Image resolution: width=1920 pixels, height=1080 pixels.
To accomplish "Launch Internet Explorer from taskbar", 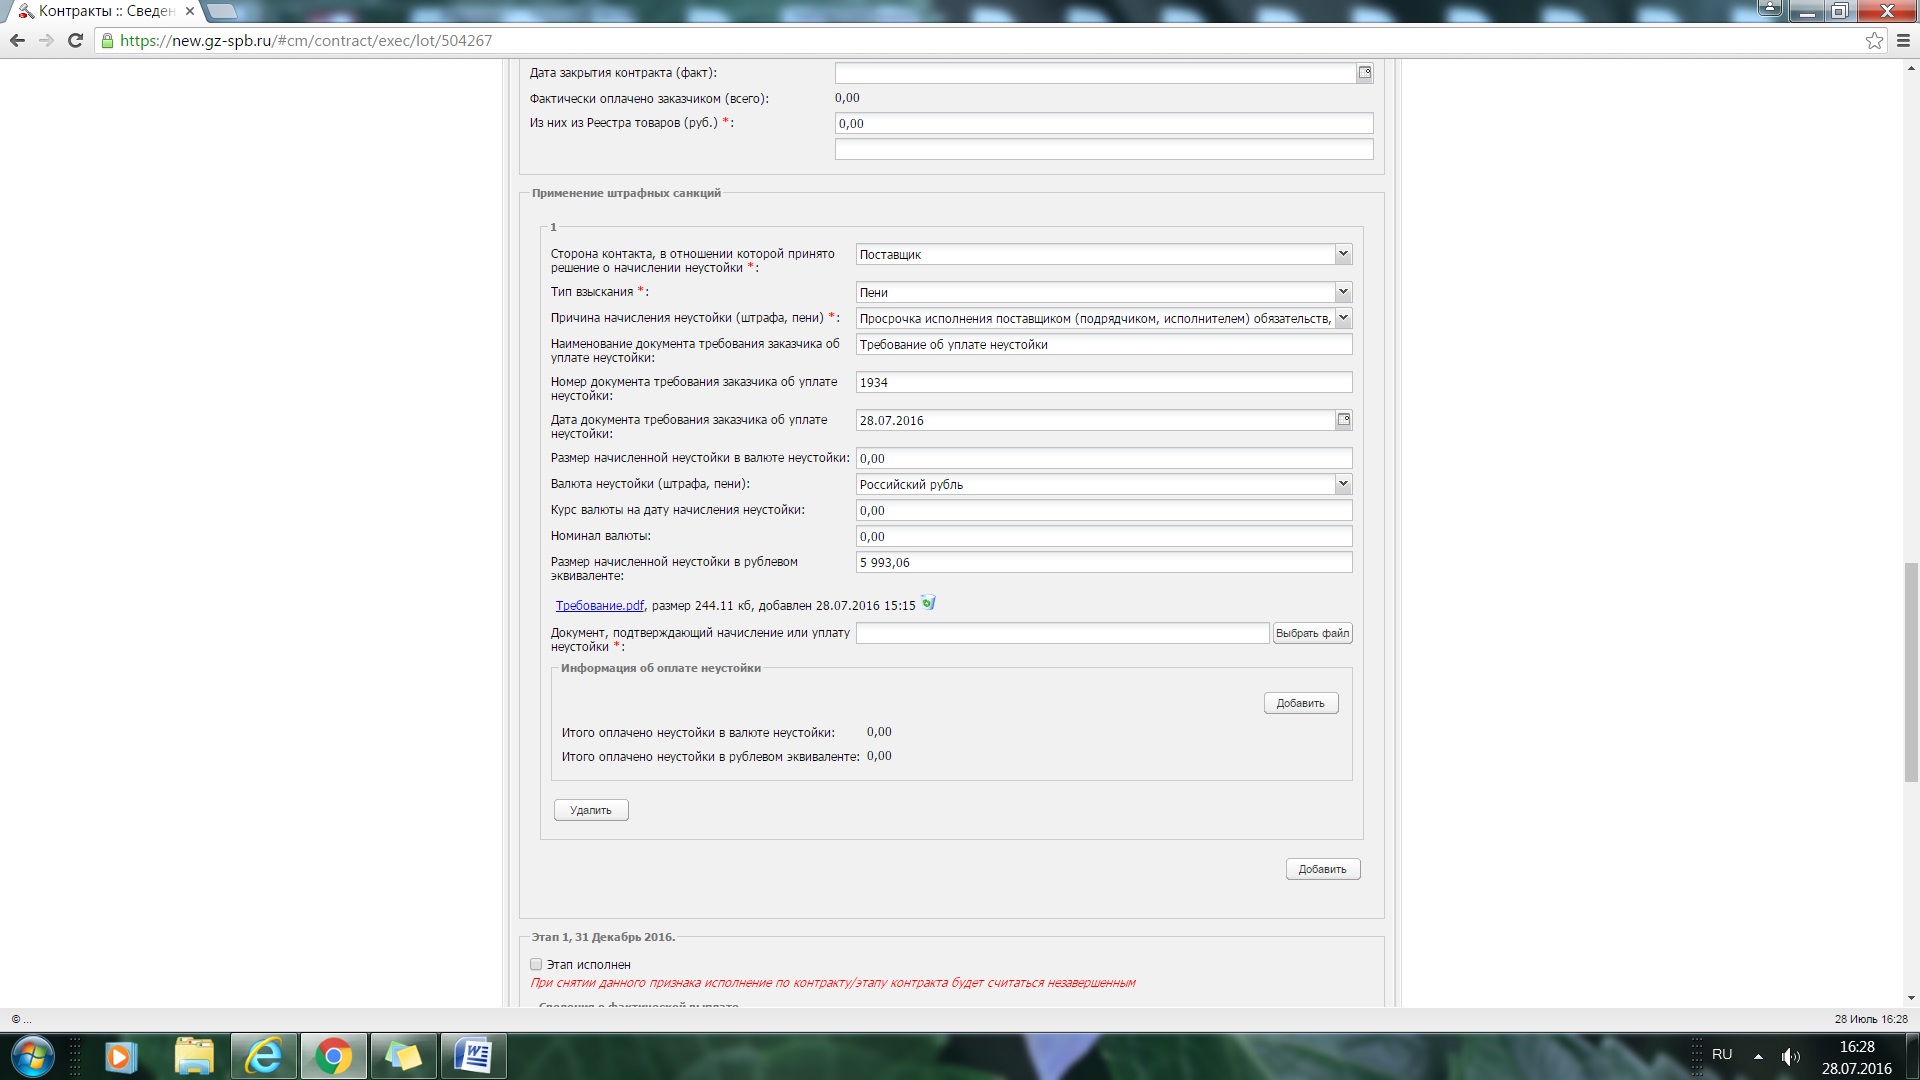I will [264, 1056].
